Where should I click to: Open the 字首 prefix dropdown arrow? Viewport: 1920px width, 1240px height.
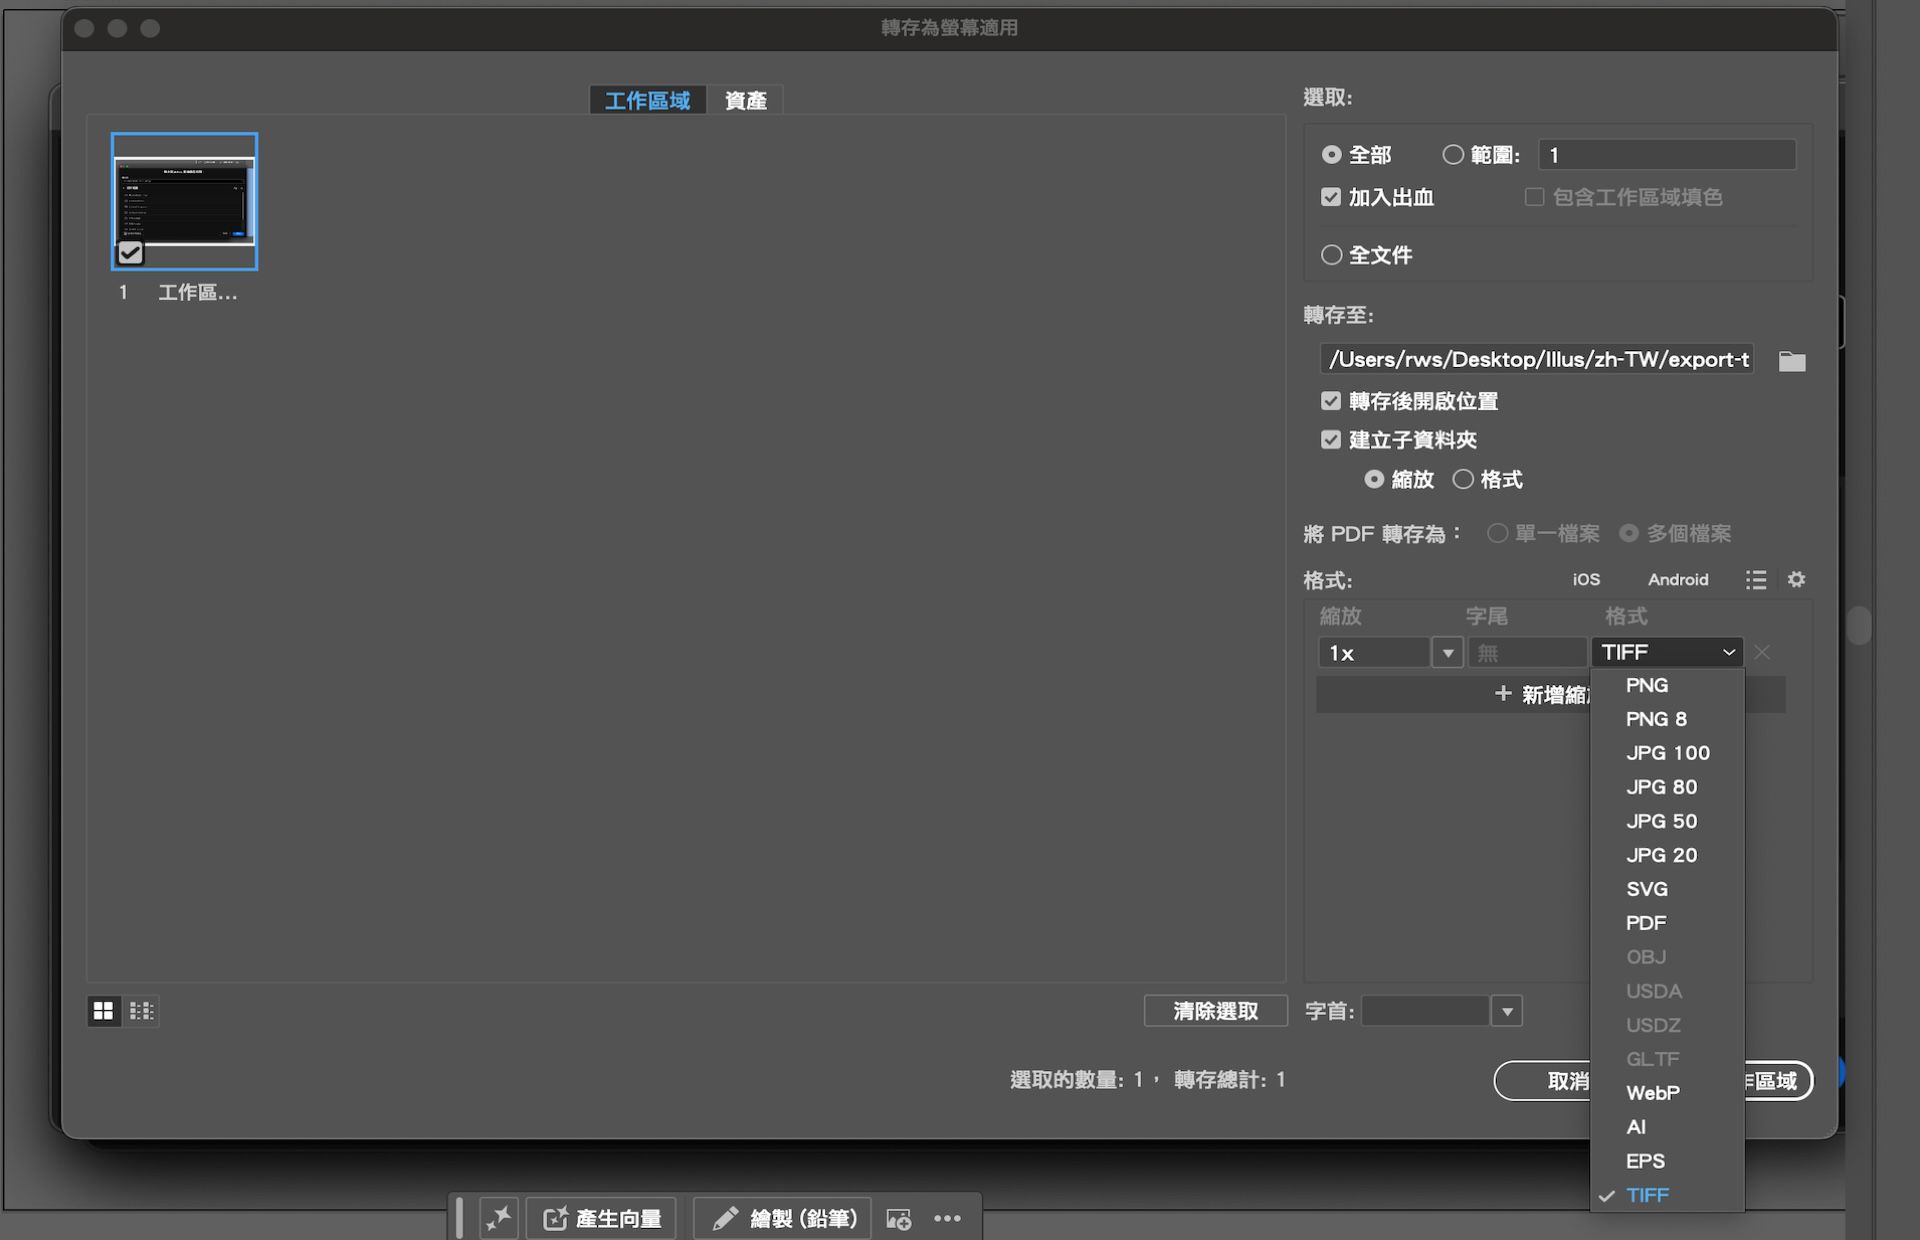1507,1011
